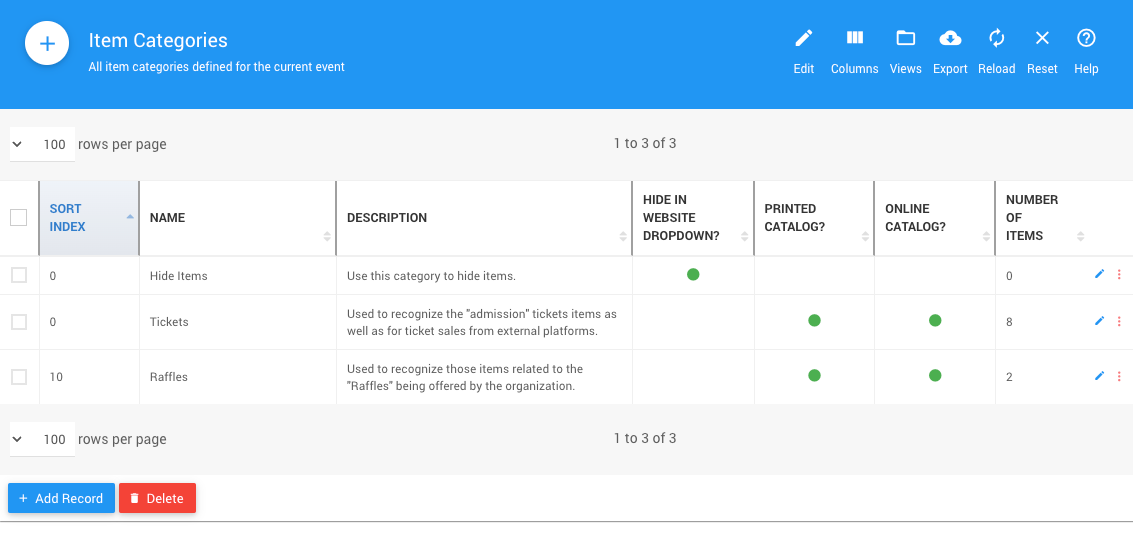1133x549 pixels.
Task: Check the Hide Items row checkbox
Action: (19, 275)
